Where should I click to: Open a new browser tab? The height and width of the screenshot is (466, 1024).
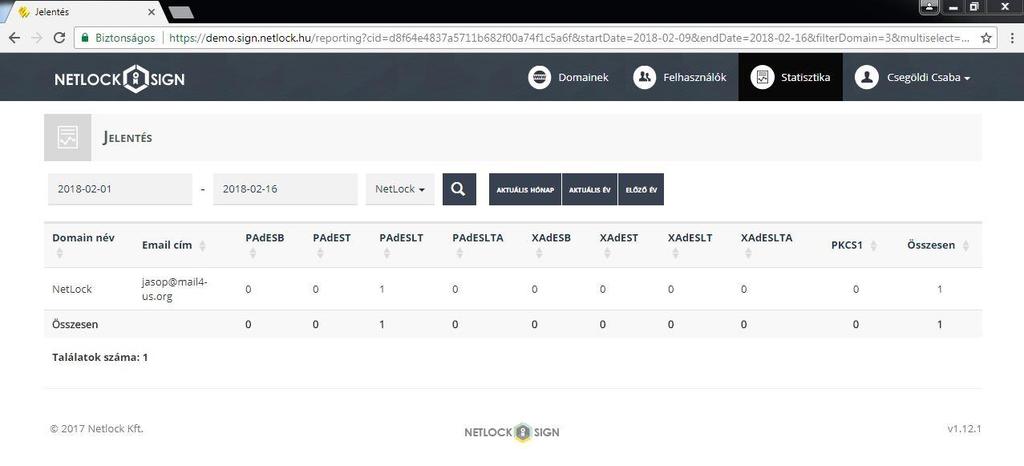point(181,12)
